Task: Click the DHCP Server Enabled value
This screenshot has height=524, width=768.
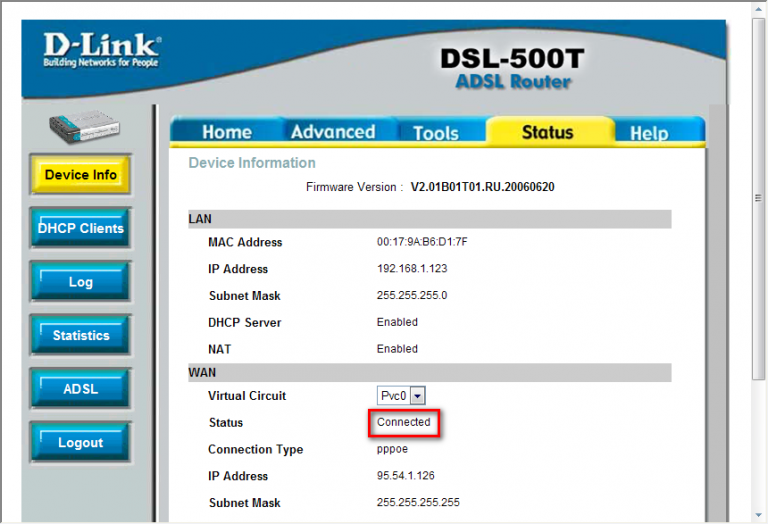Action: pyautogui.click(x=397, y=322)
